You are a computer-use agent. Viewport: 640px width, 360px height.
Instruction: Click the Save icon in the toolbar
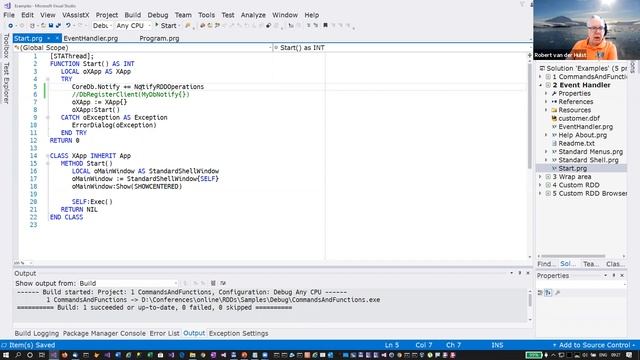[x=51, y=25]
